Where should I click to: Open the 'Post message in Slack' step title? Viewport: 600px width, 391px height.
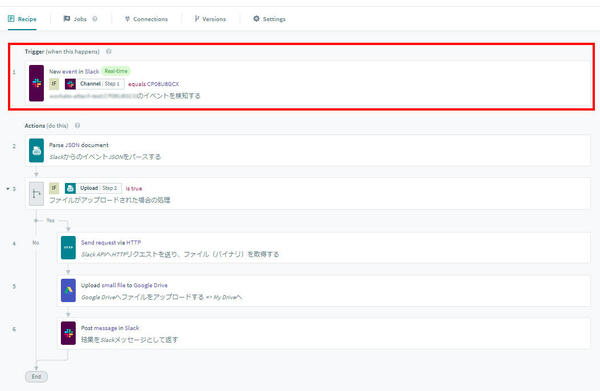(x=110, y=328)
